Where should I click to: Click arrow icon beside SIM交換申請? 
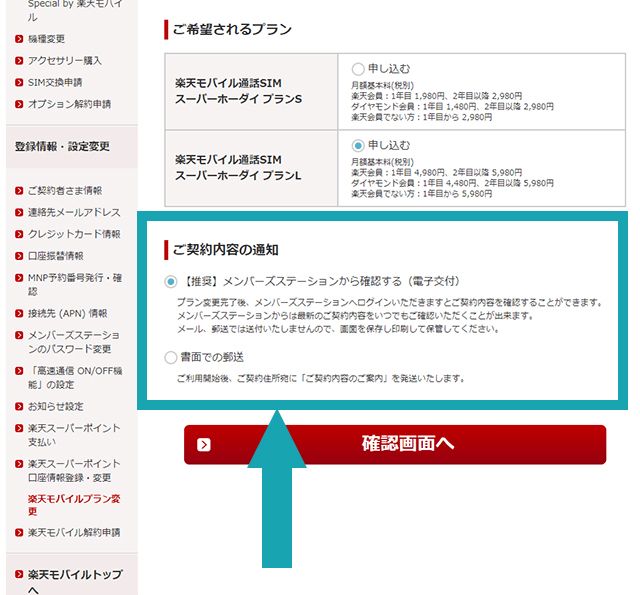[19, 82]
